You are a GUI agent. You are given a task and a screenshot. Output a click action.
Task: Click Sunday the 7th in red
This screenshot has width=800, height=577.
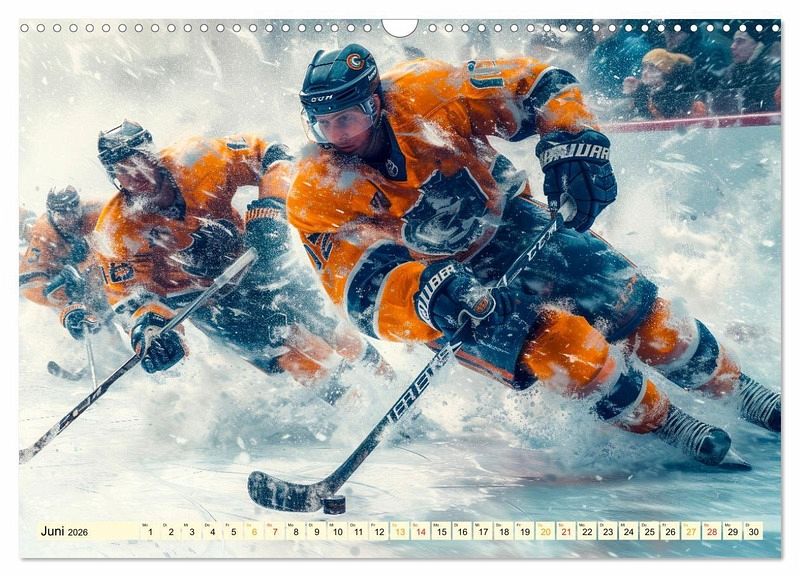(x=275, y=531)
